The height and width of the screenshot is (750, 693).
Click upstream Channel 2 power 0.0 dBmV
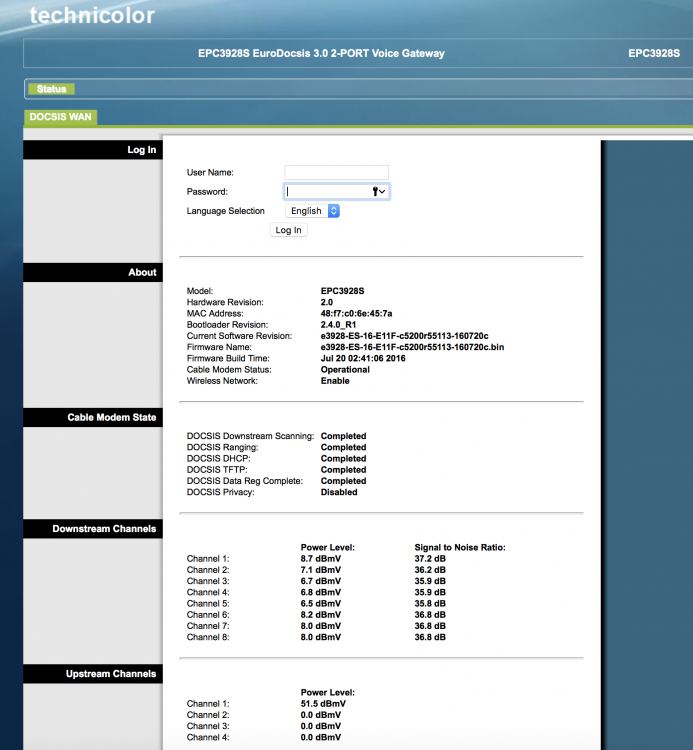click(321, 715)
